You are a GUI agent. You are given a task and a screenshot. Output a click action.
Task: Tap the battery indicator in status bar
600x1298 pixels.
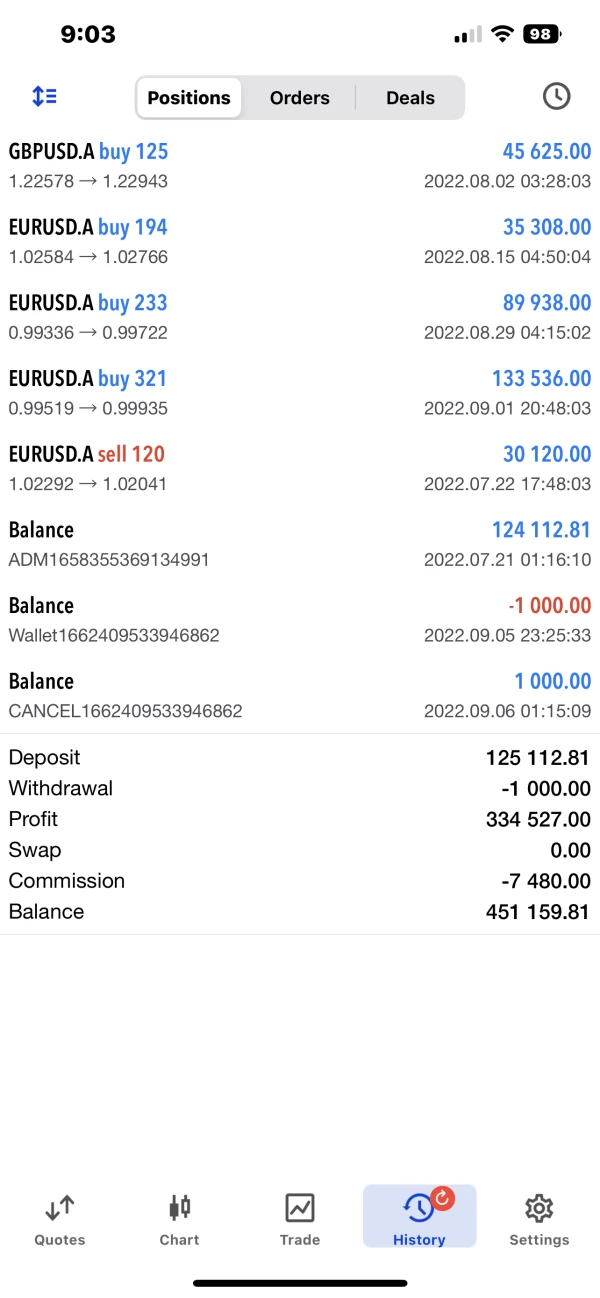click(540, 34)
